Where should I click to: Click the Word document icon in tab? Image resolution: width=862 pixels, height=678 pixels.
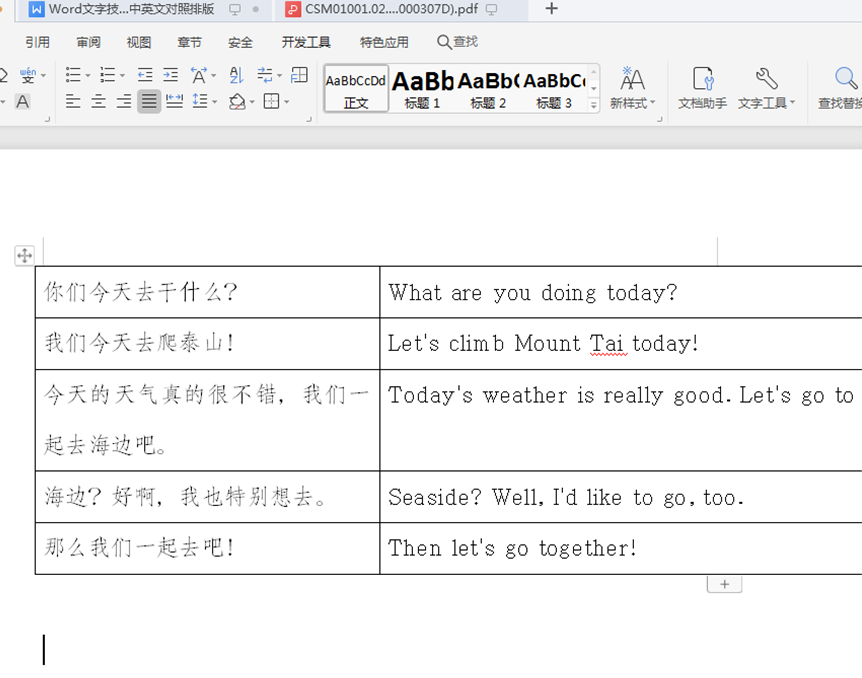[x=36, y=9]
